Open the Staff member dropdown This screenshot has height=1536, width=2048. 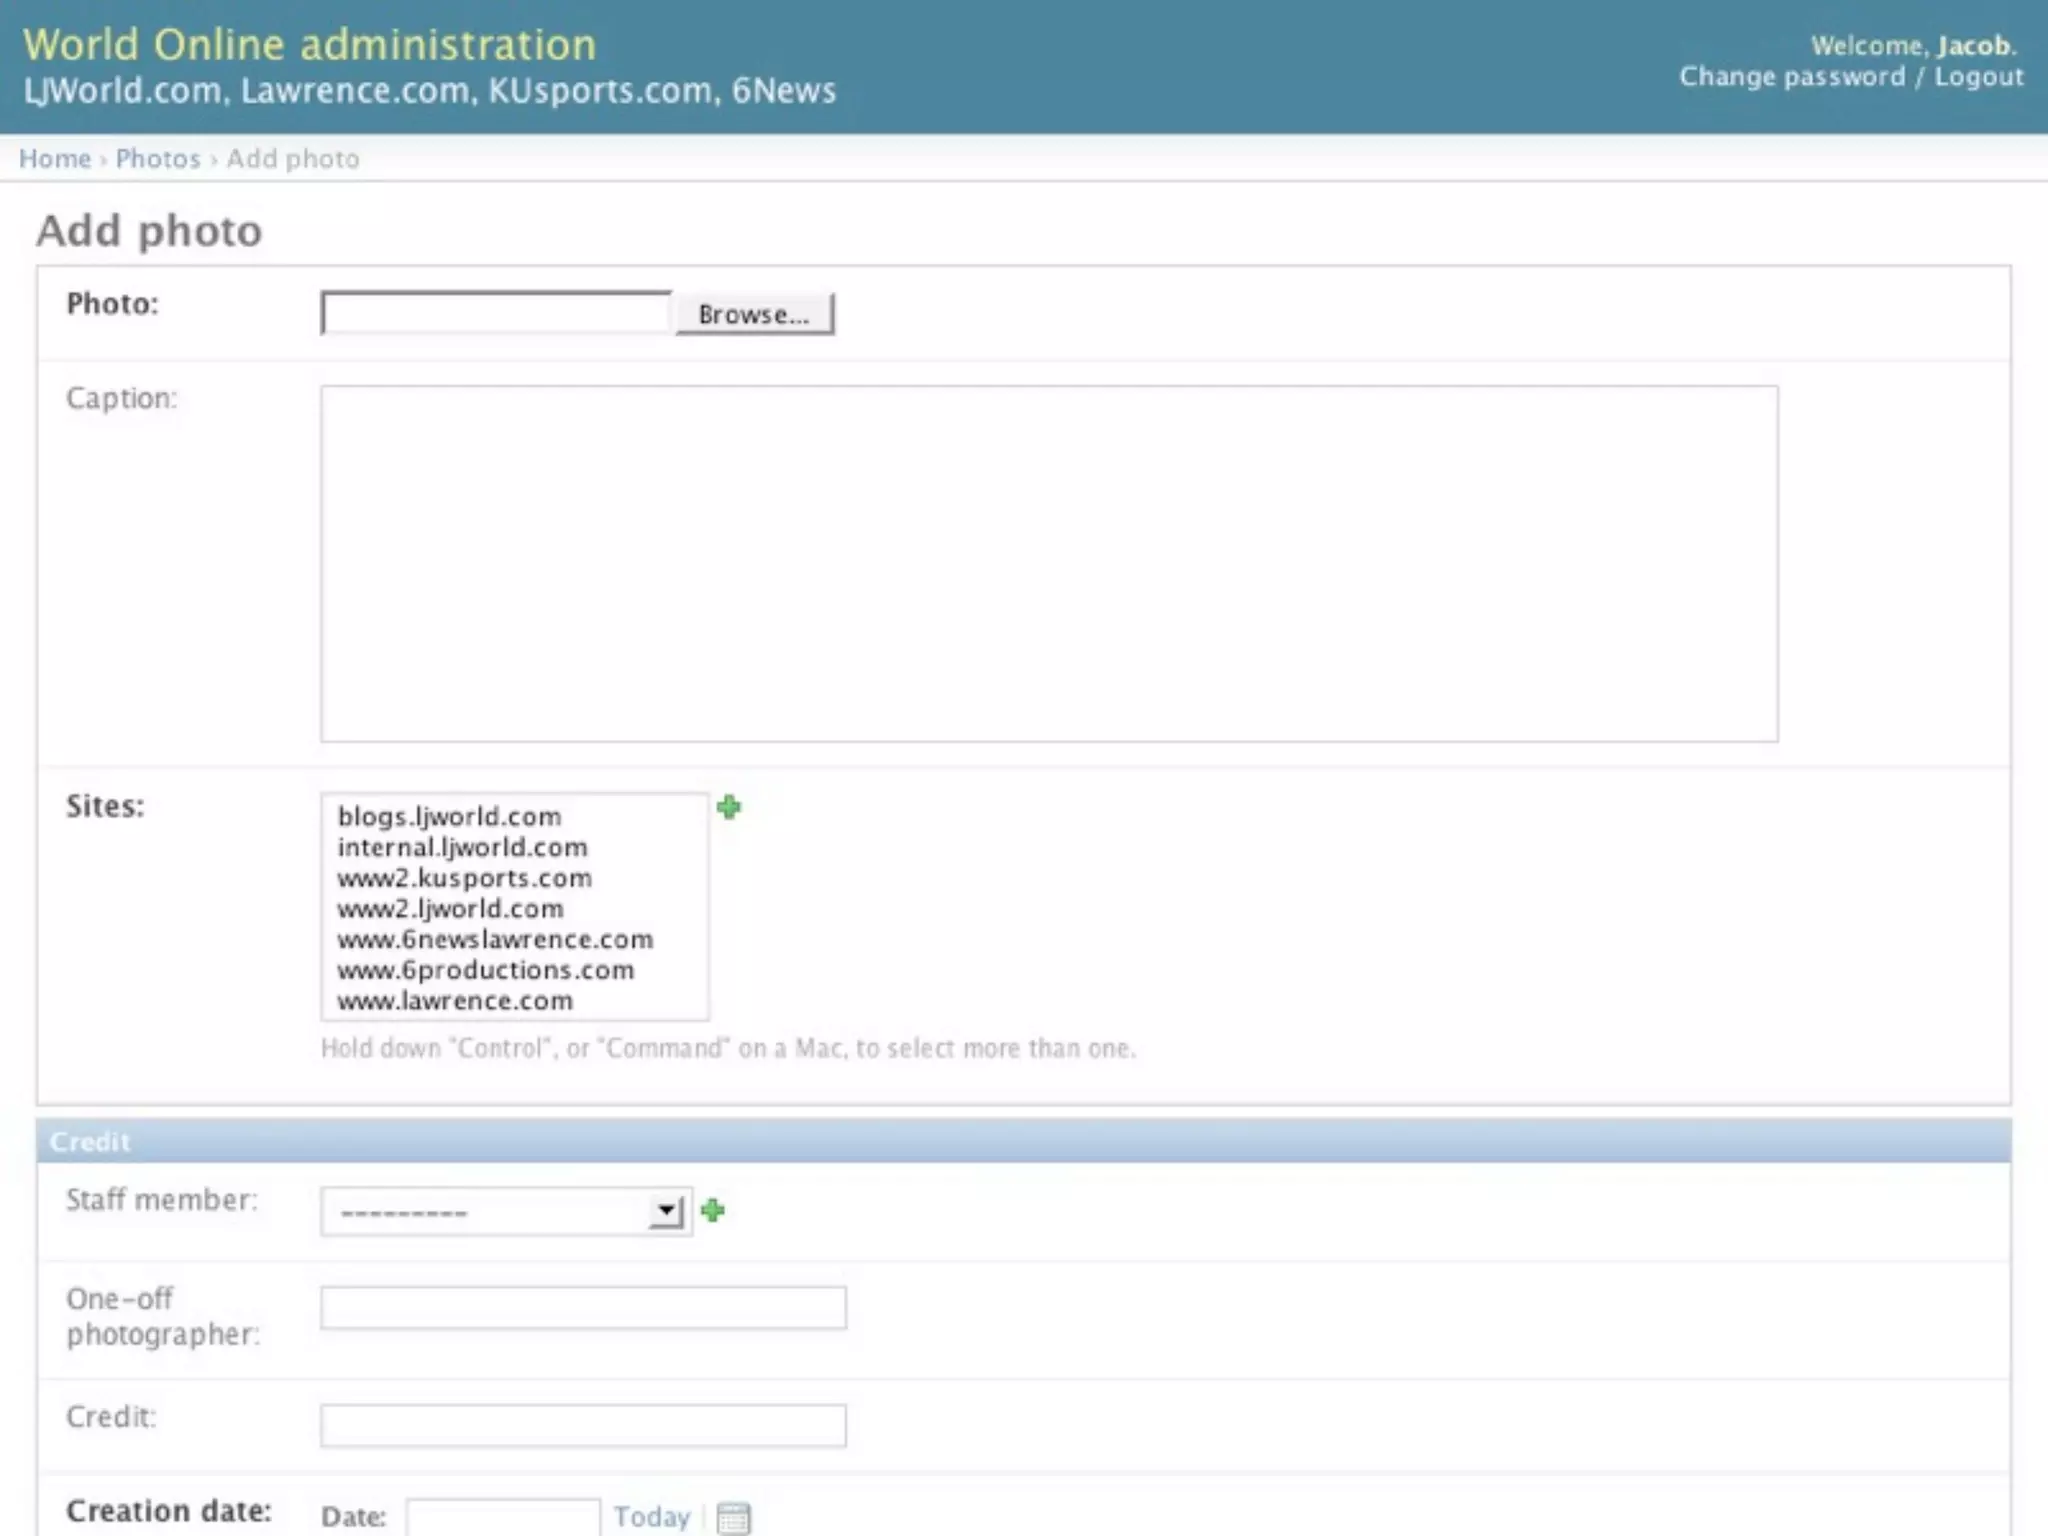506,1212
